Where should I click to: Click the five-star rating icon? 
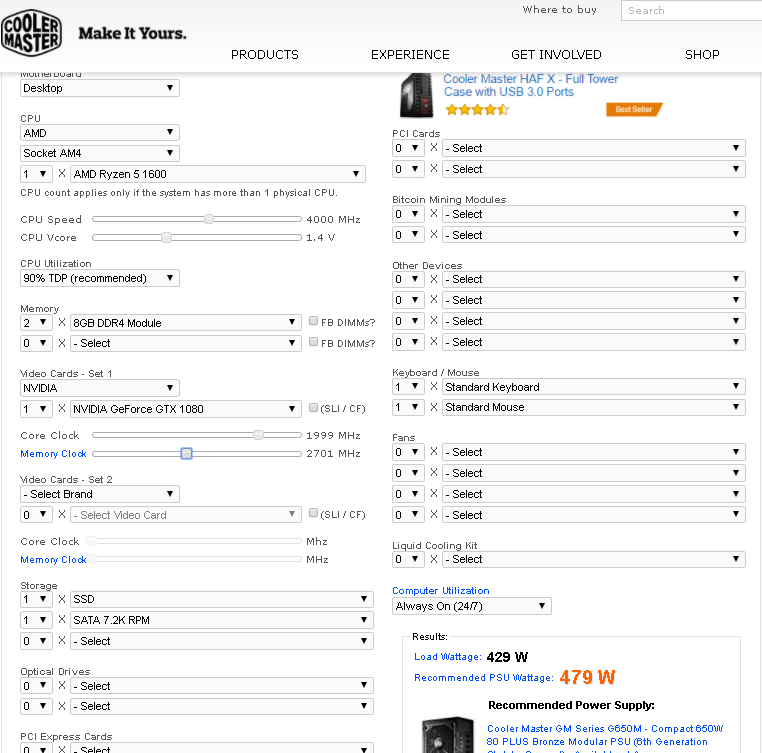(477, 110)
